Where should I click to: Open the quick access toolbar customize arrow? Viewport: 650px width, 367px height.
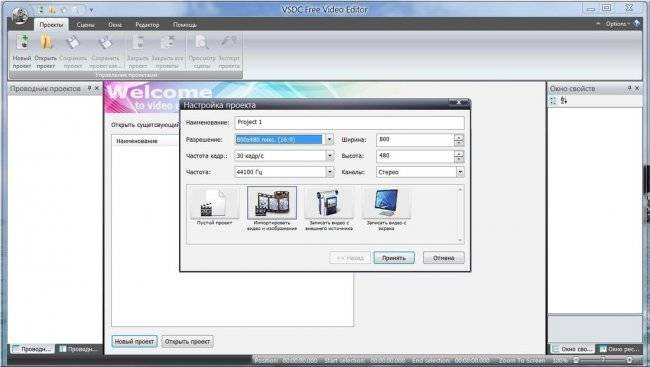click(91, 10)
